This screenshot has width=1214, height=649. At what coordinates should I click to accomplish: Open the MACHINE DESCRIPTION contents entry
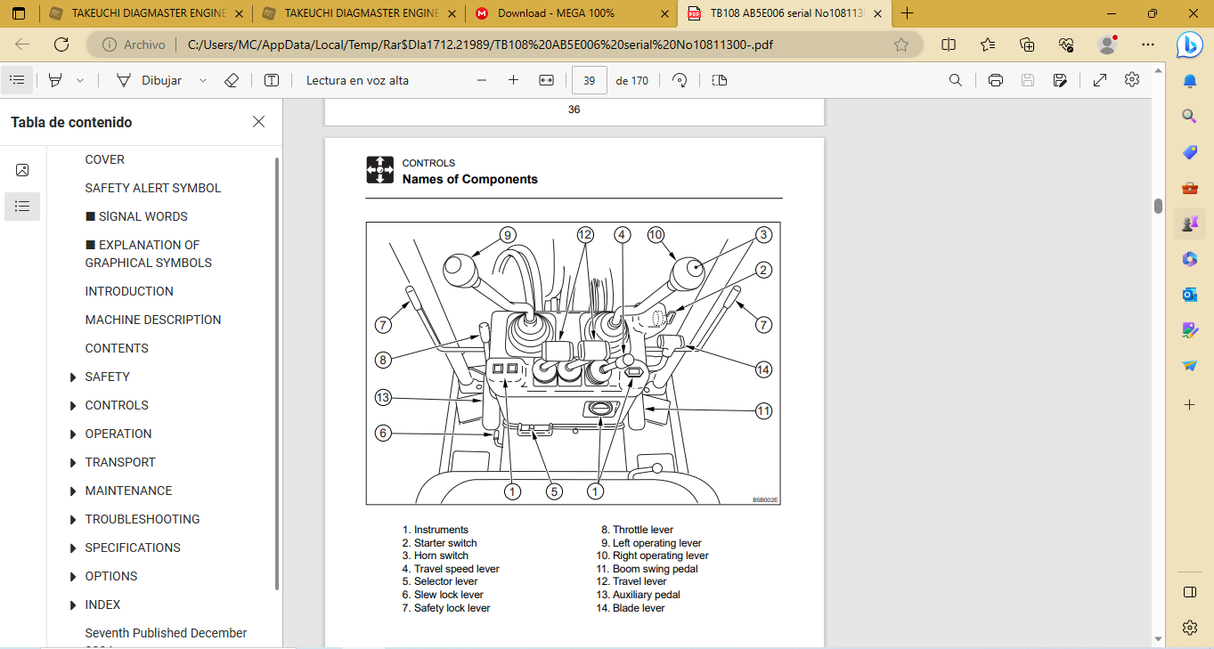click(x=153, y=320)
